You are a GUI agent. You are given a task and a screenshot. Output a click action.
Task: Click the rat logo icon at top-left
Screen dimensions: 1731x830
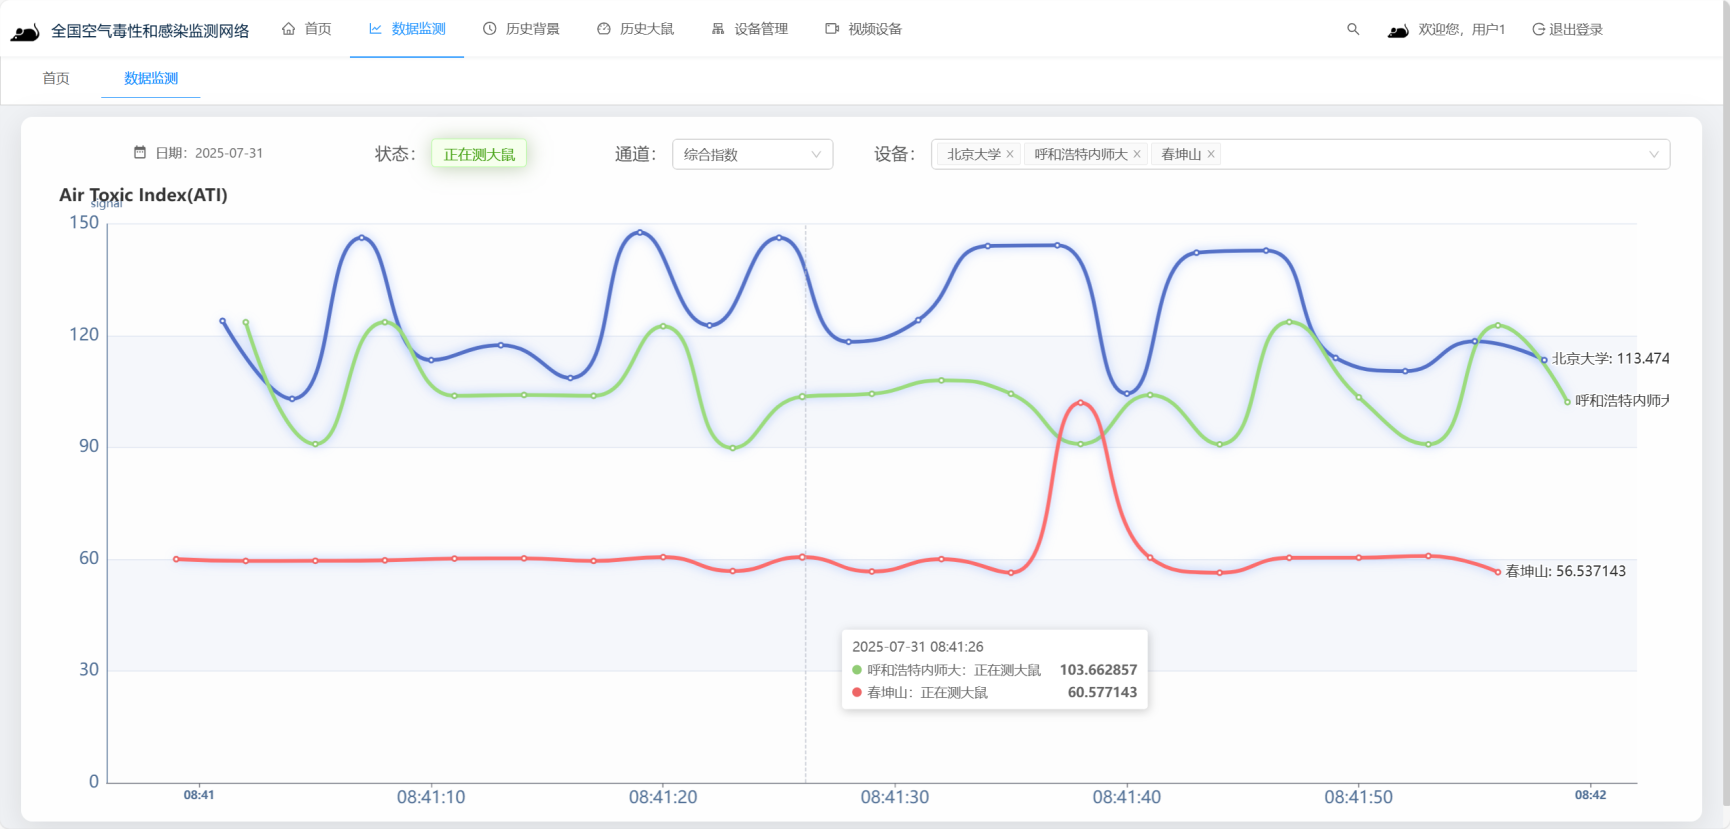click(x=25, y=32)
